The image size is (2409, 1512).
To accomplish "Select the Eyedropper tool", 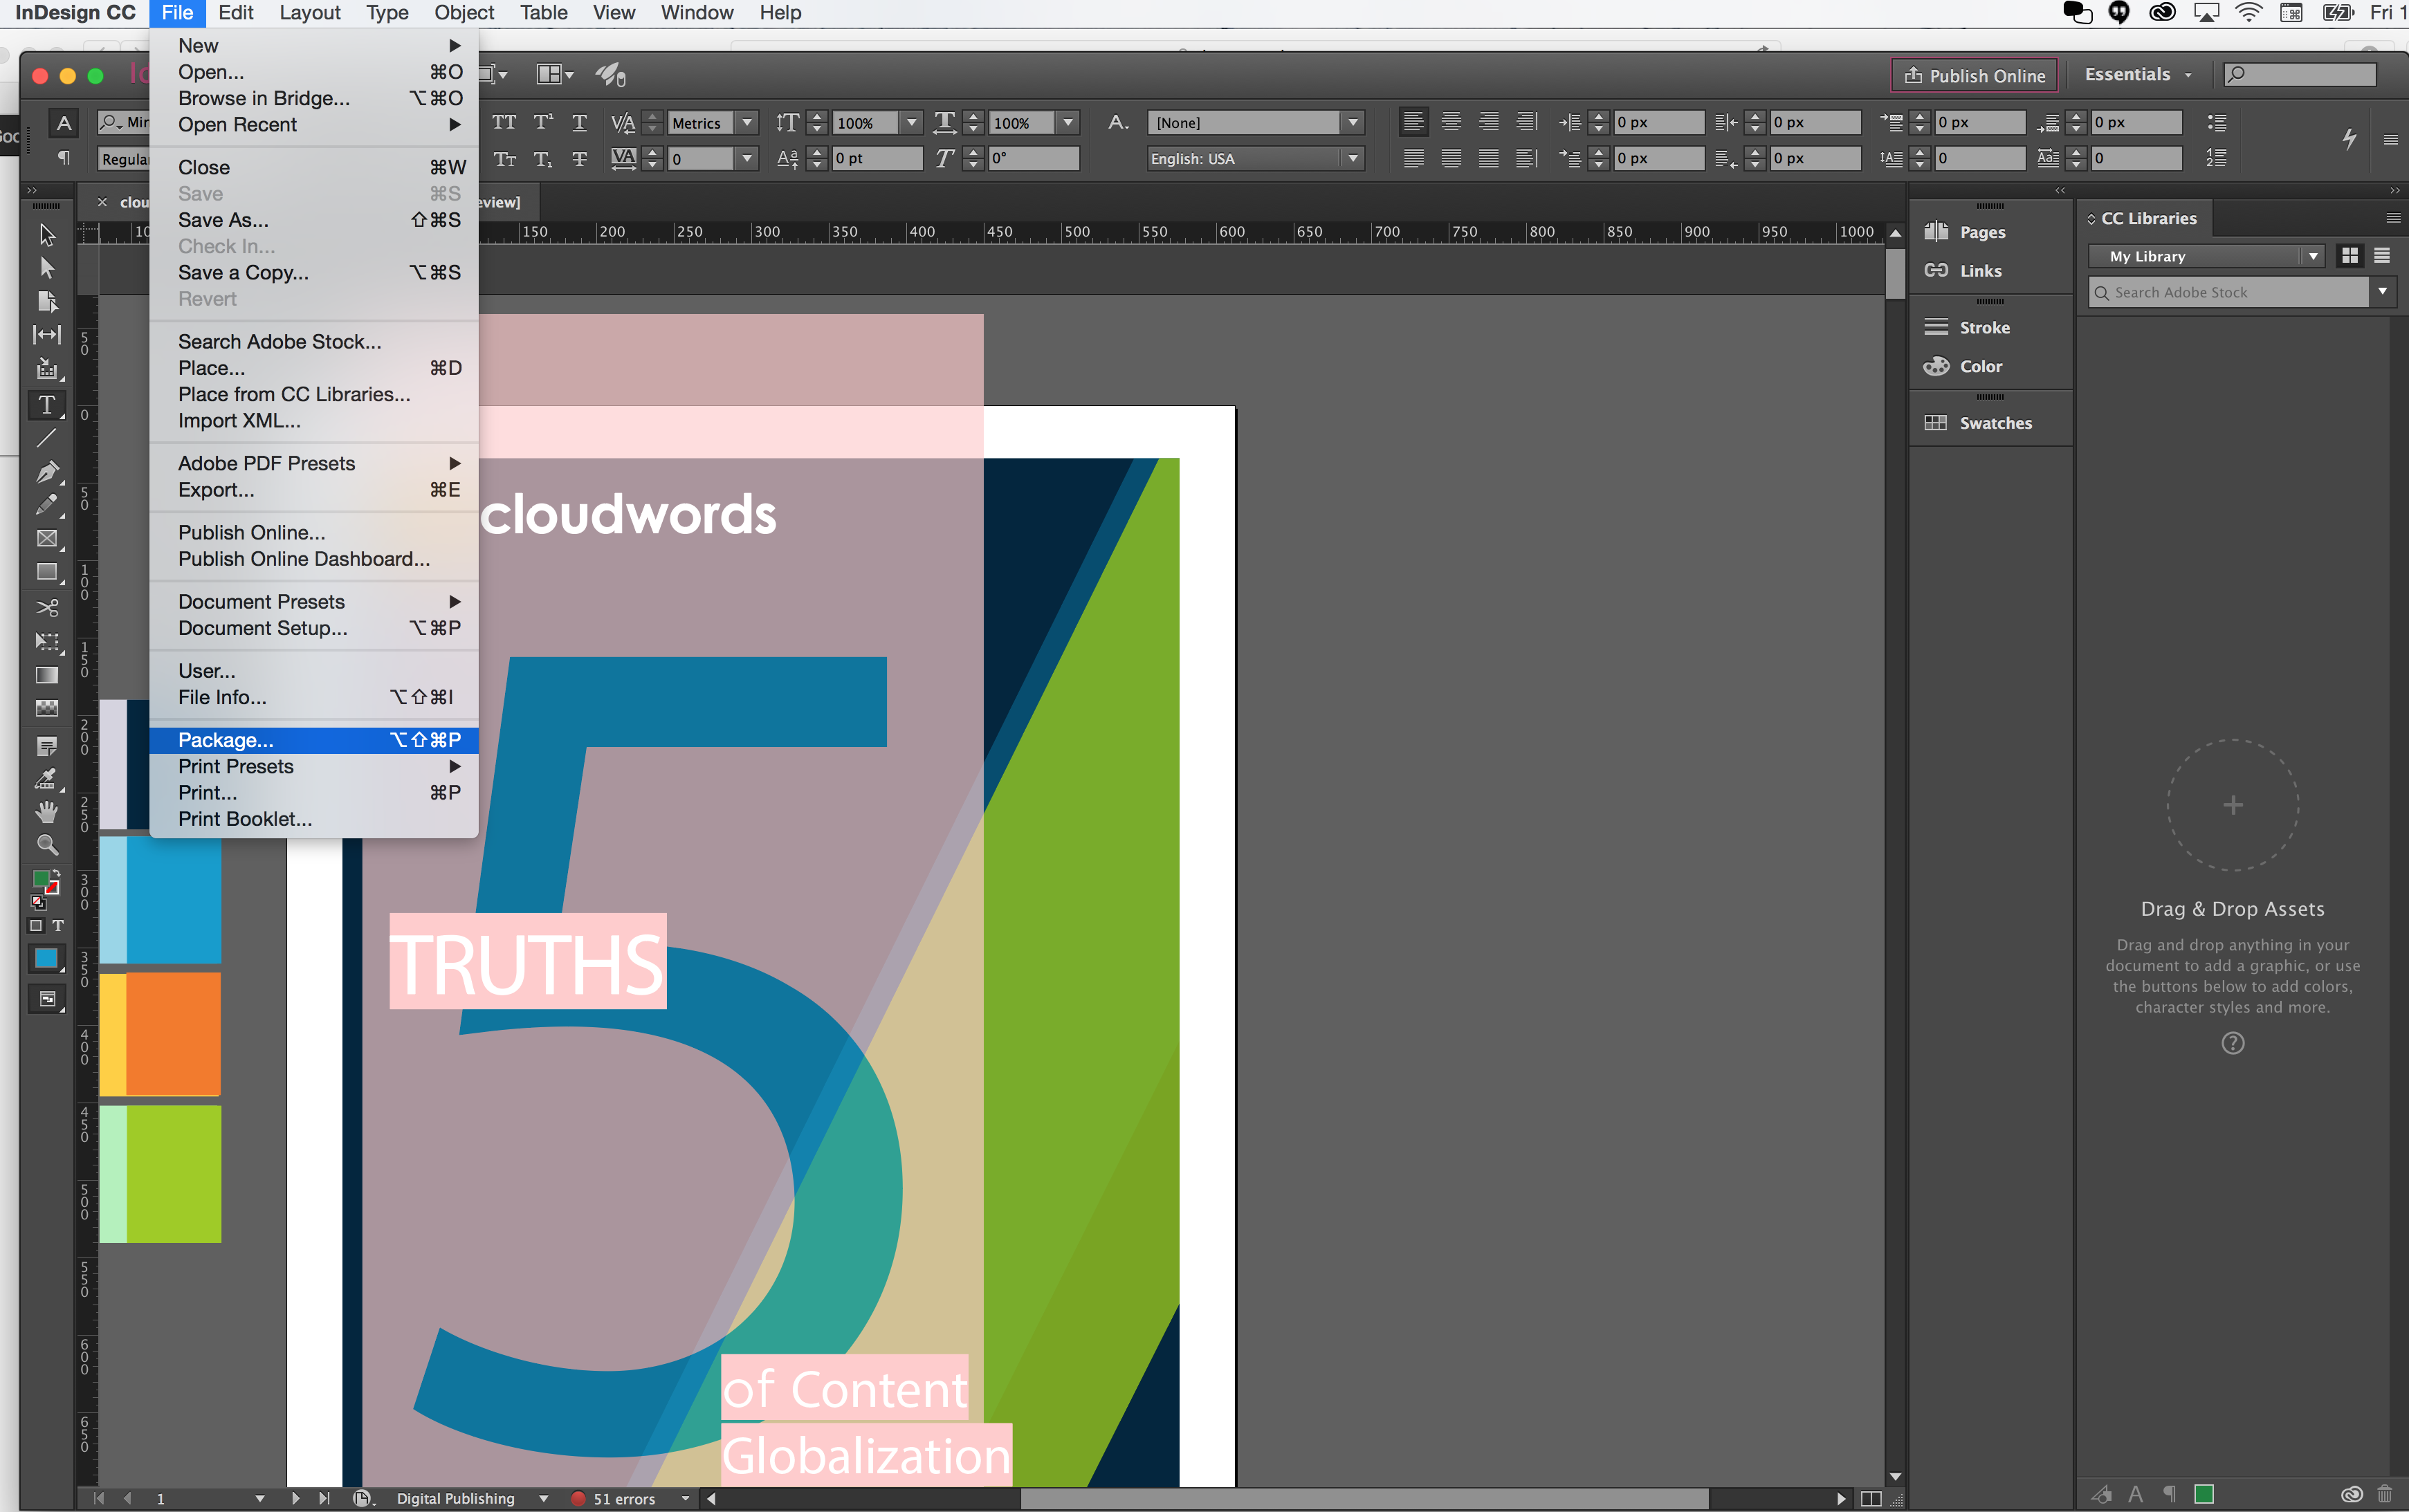I will (46, 778).
